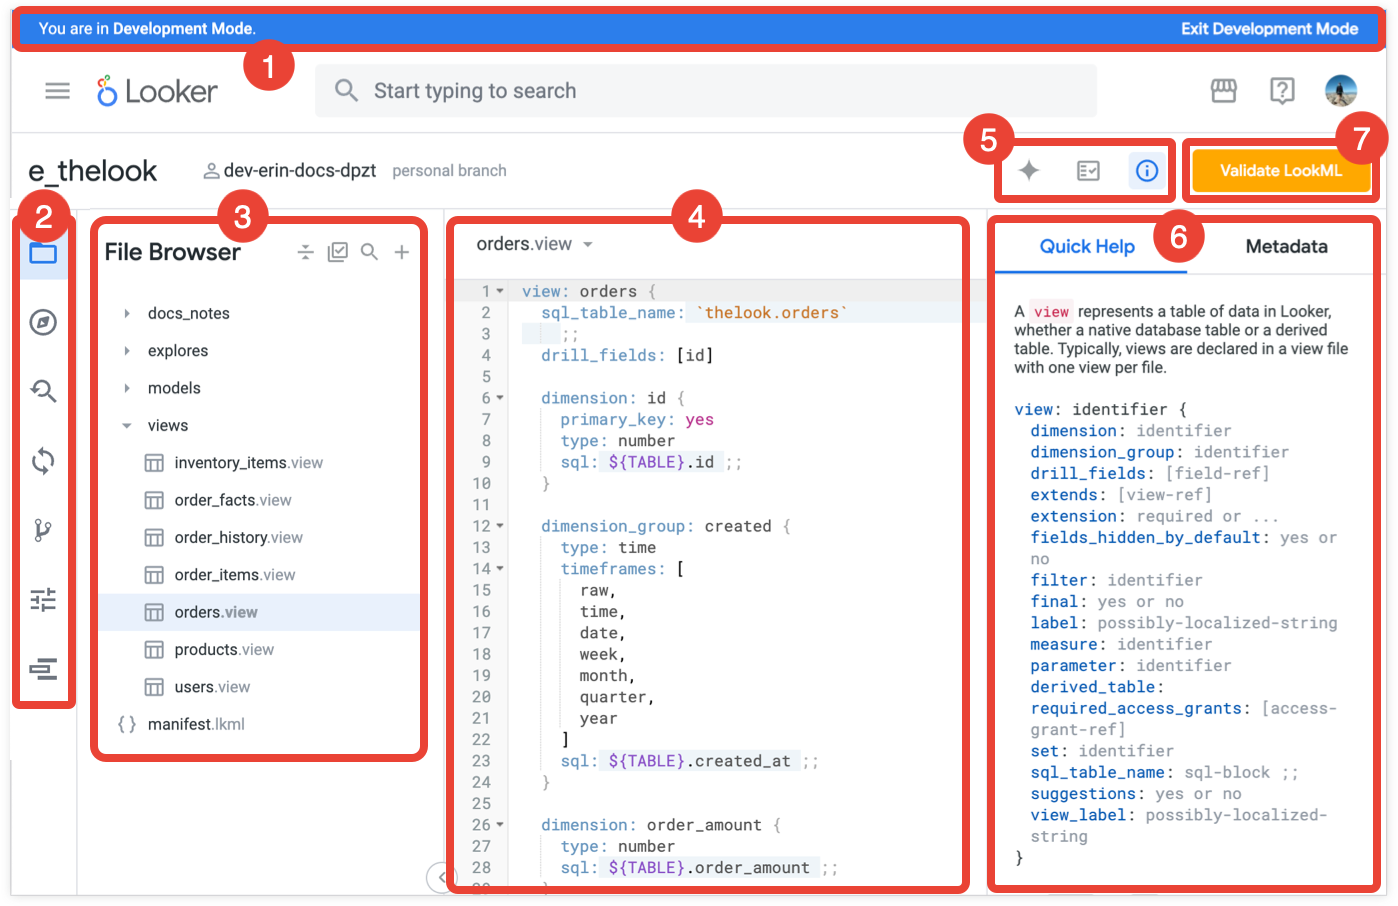
Task: Open the orders.view file dropdown
Action: click(x=588, y=245)
